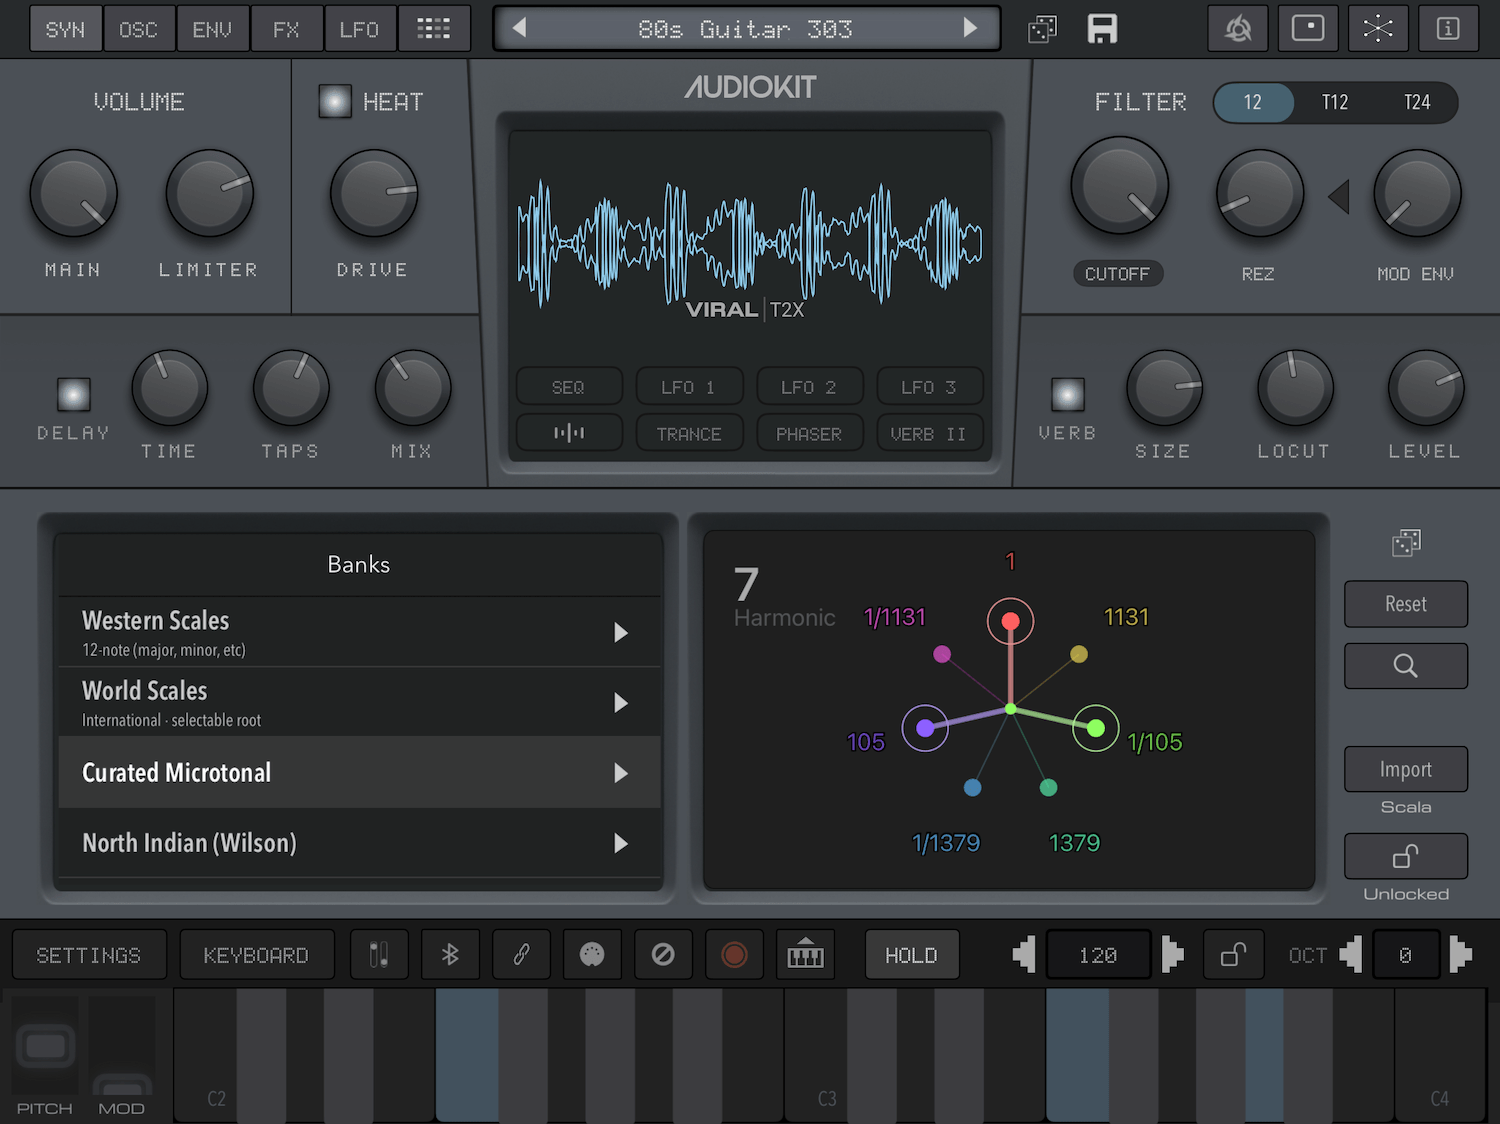Toggle the VERB switch

tap(1068, 395)
